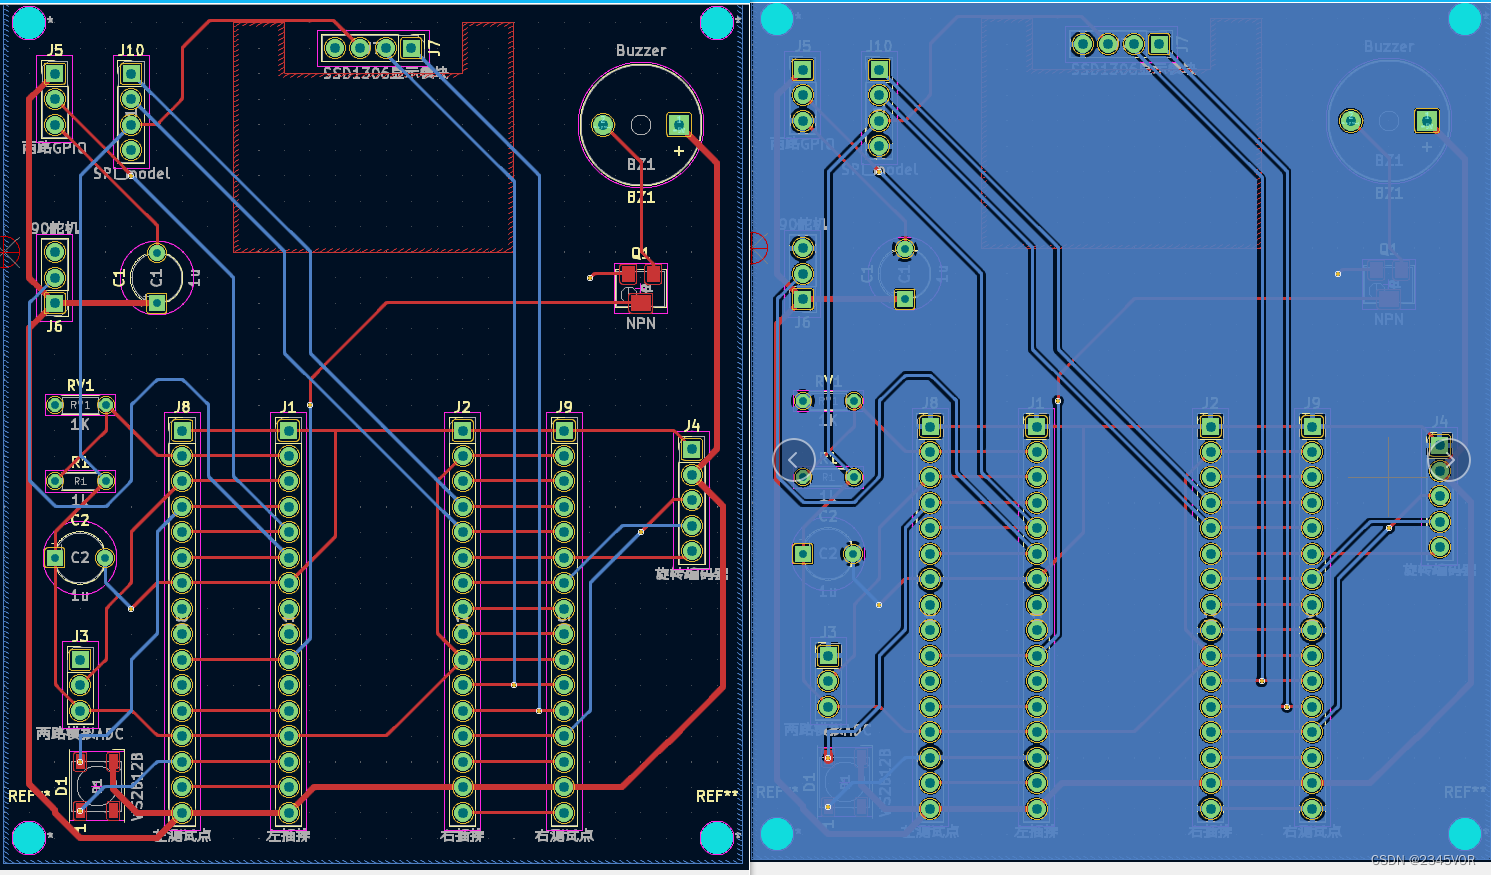The width and height of the screenshot is (1491, 875).
Task: Click J9's square pin-1 pad in left view
Action: tap(564, 431)
